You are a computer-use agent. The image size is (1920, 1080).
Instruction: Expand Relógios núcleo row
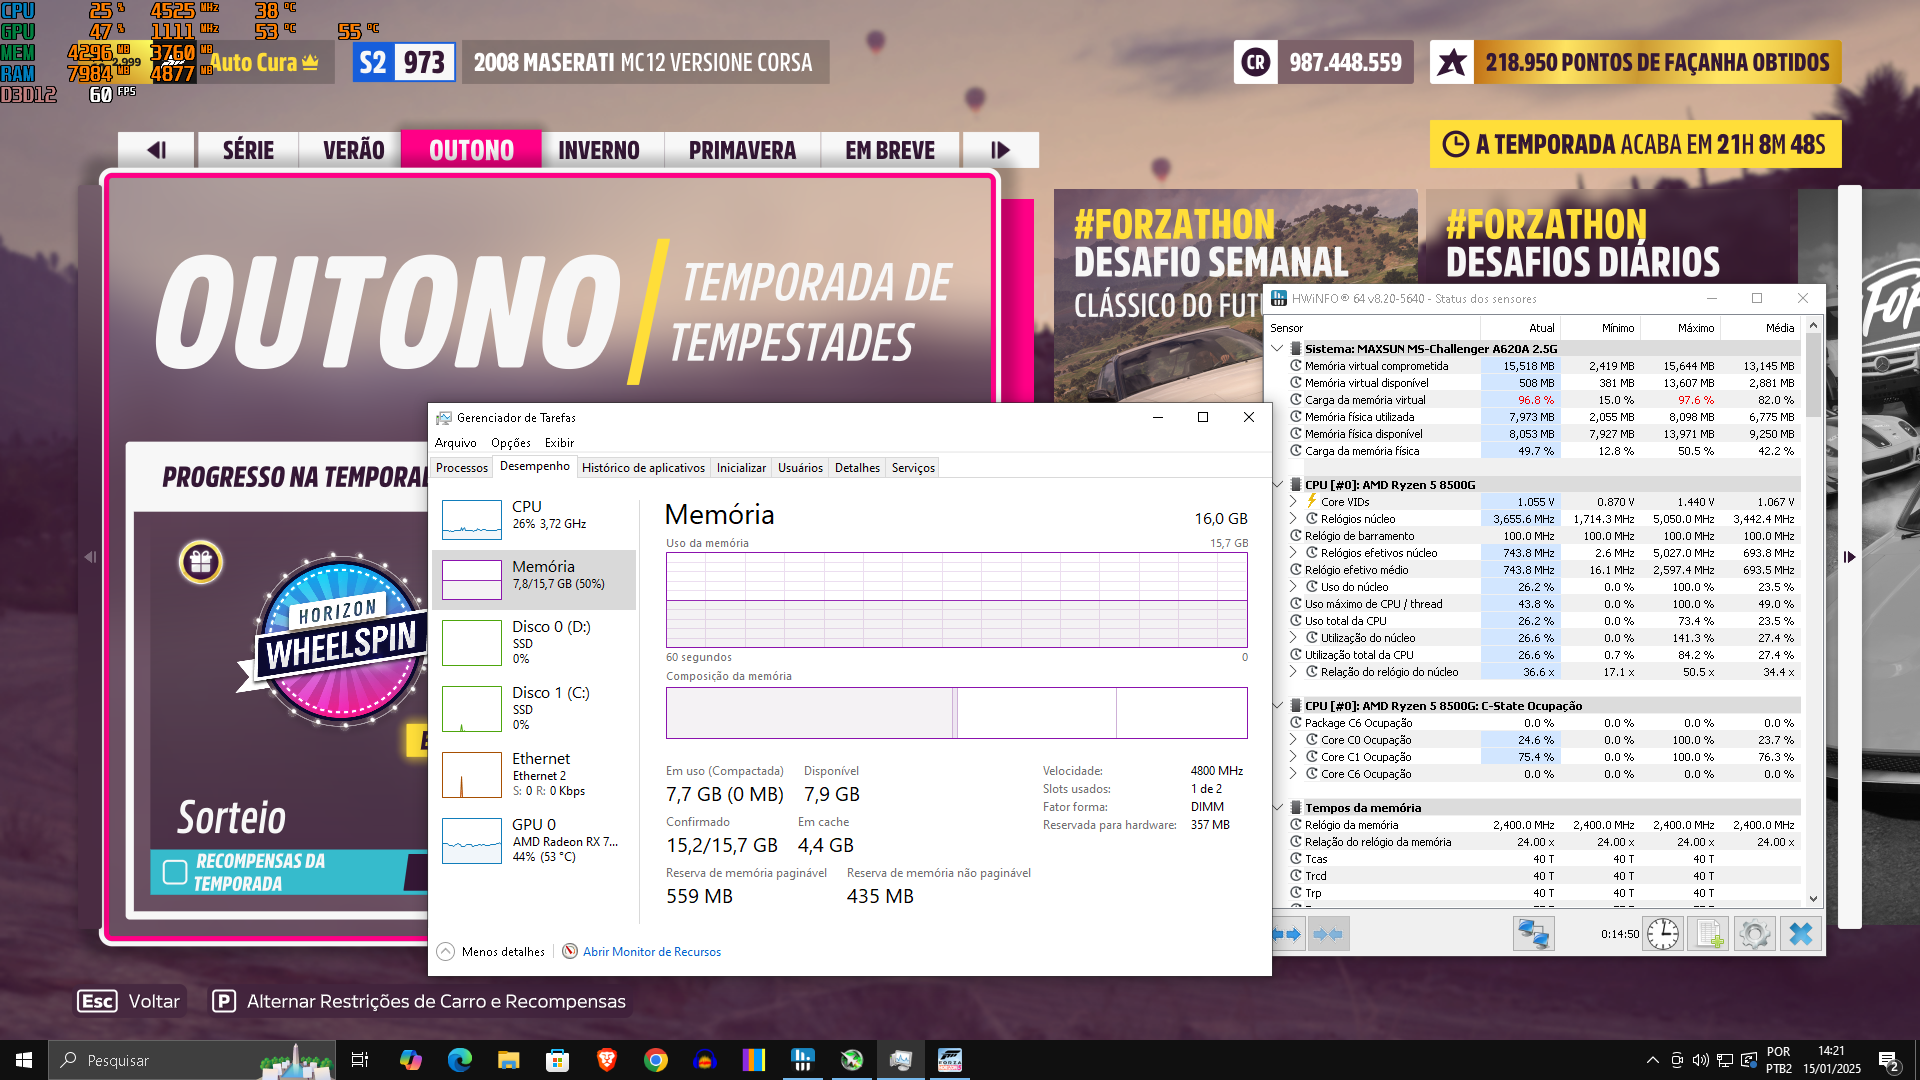coord(1293,518)
